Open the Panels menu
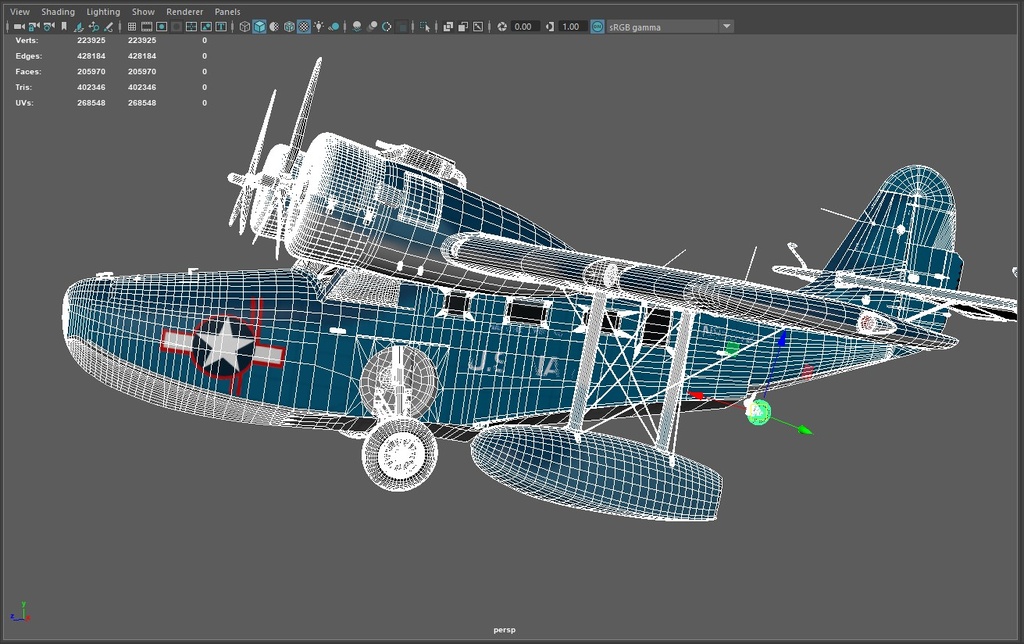Viewport: 1024px width, 644px height. click(x=227, y=11)
